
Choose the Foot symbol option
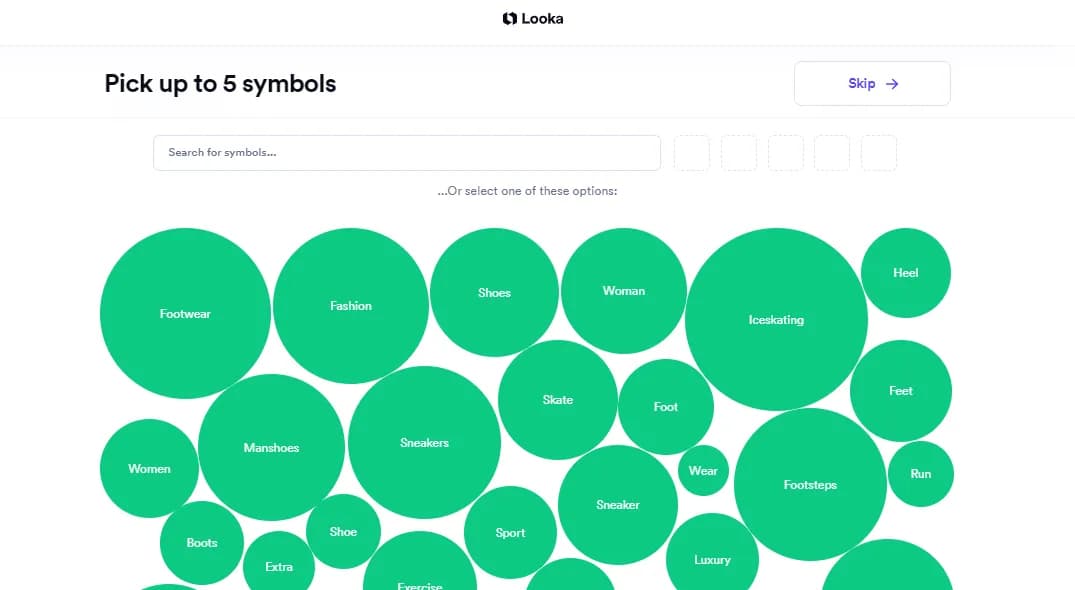tap(665, 406)
